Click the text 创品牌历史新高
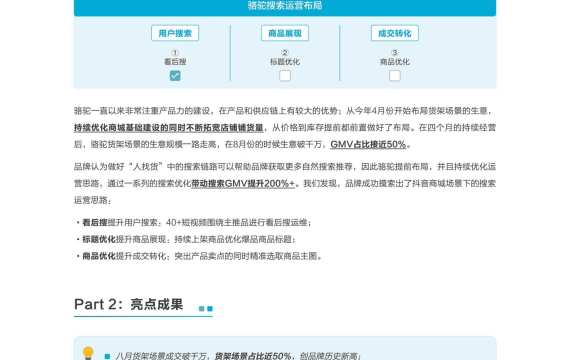Screen dimensions: 570x360 [329, 356]
